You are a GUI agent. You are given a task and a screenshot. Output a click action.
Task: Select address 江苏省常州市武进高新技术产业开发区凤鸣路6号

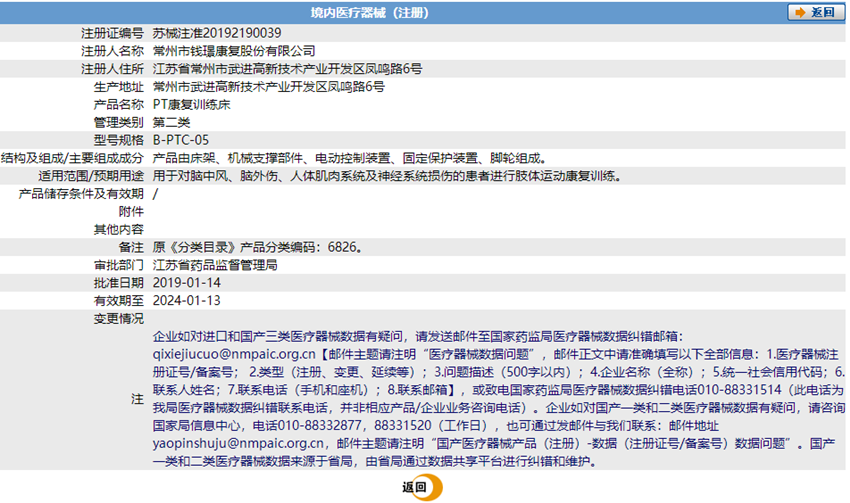tap(287, 69)
